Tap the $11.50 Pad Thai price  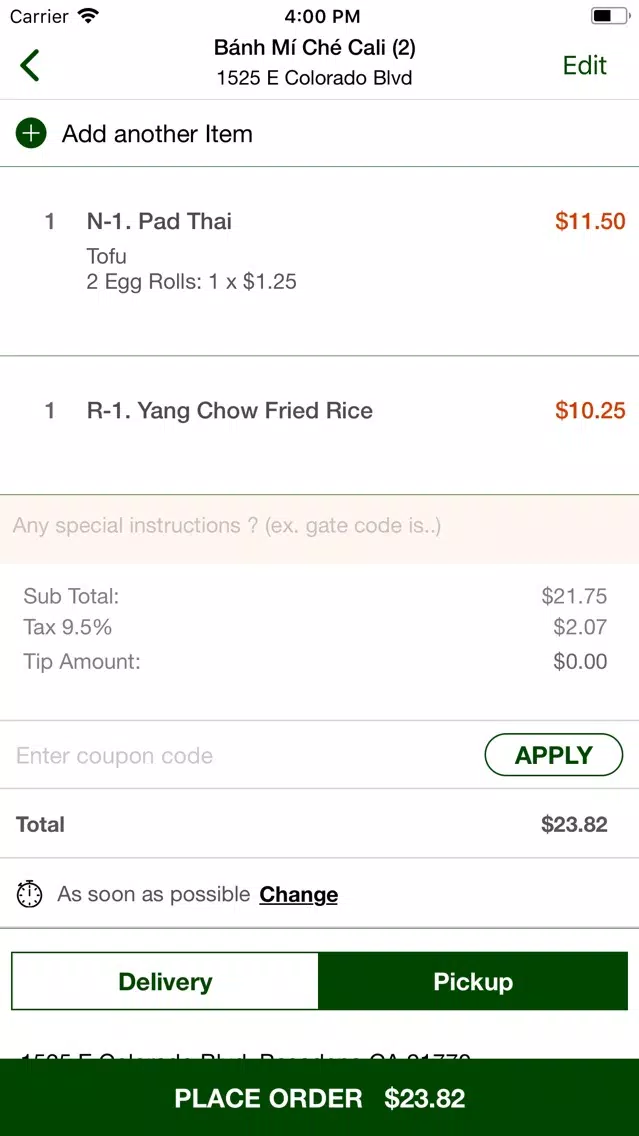point(590,221)
